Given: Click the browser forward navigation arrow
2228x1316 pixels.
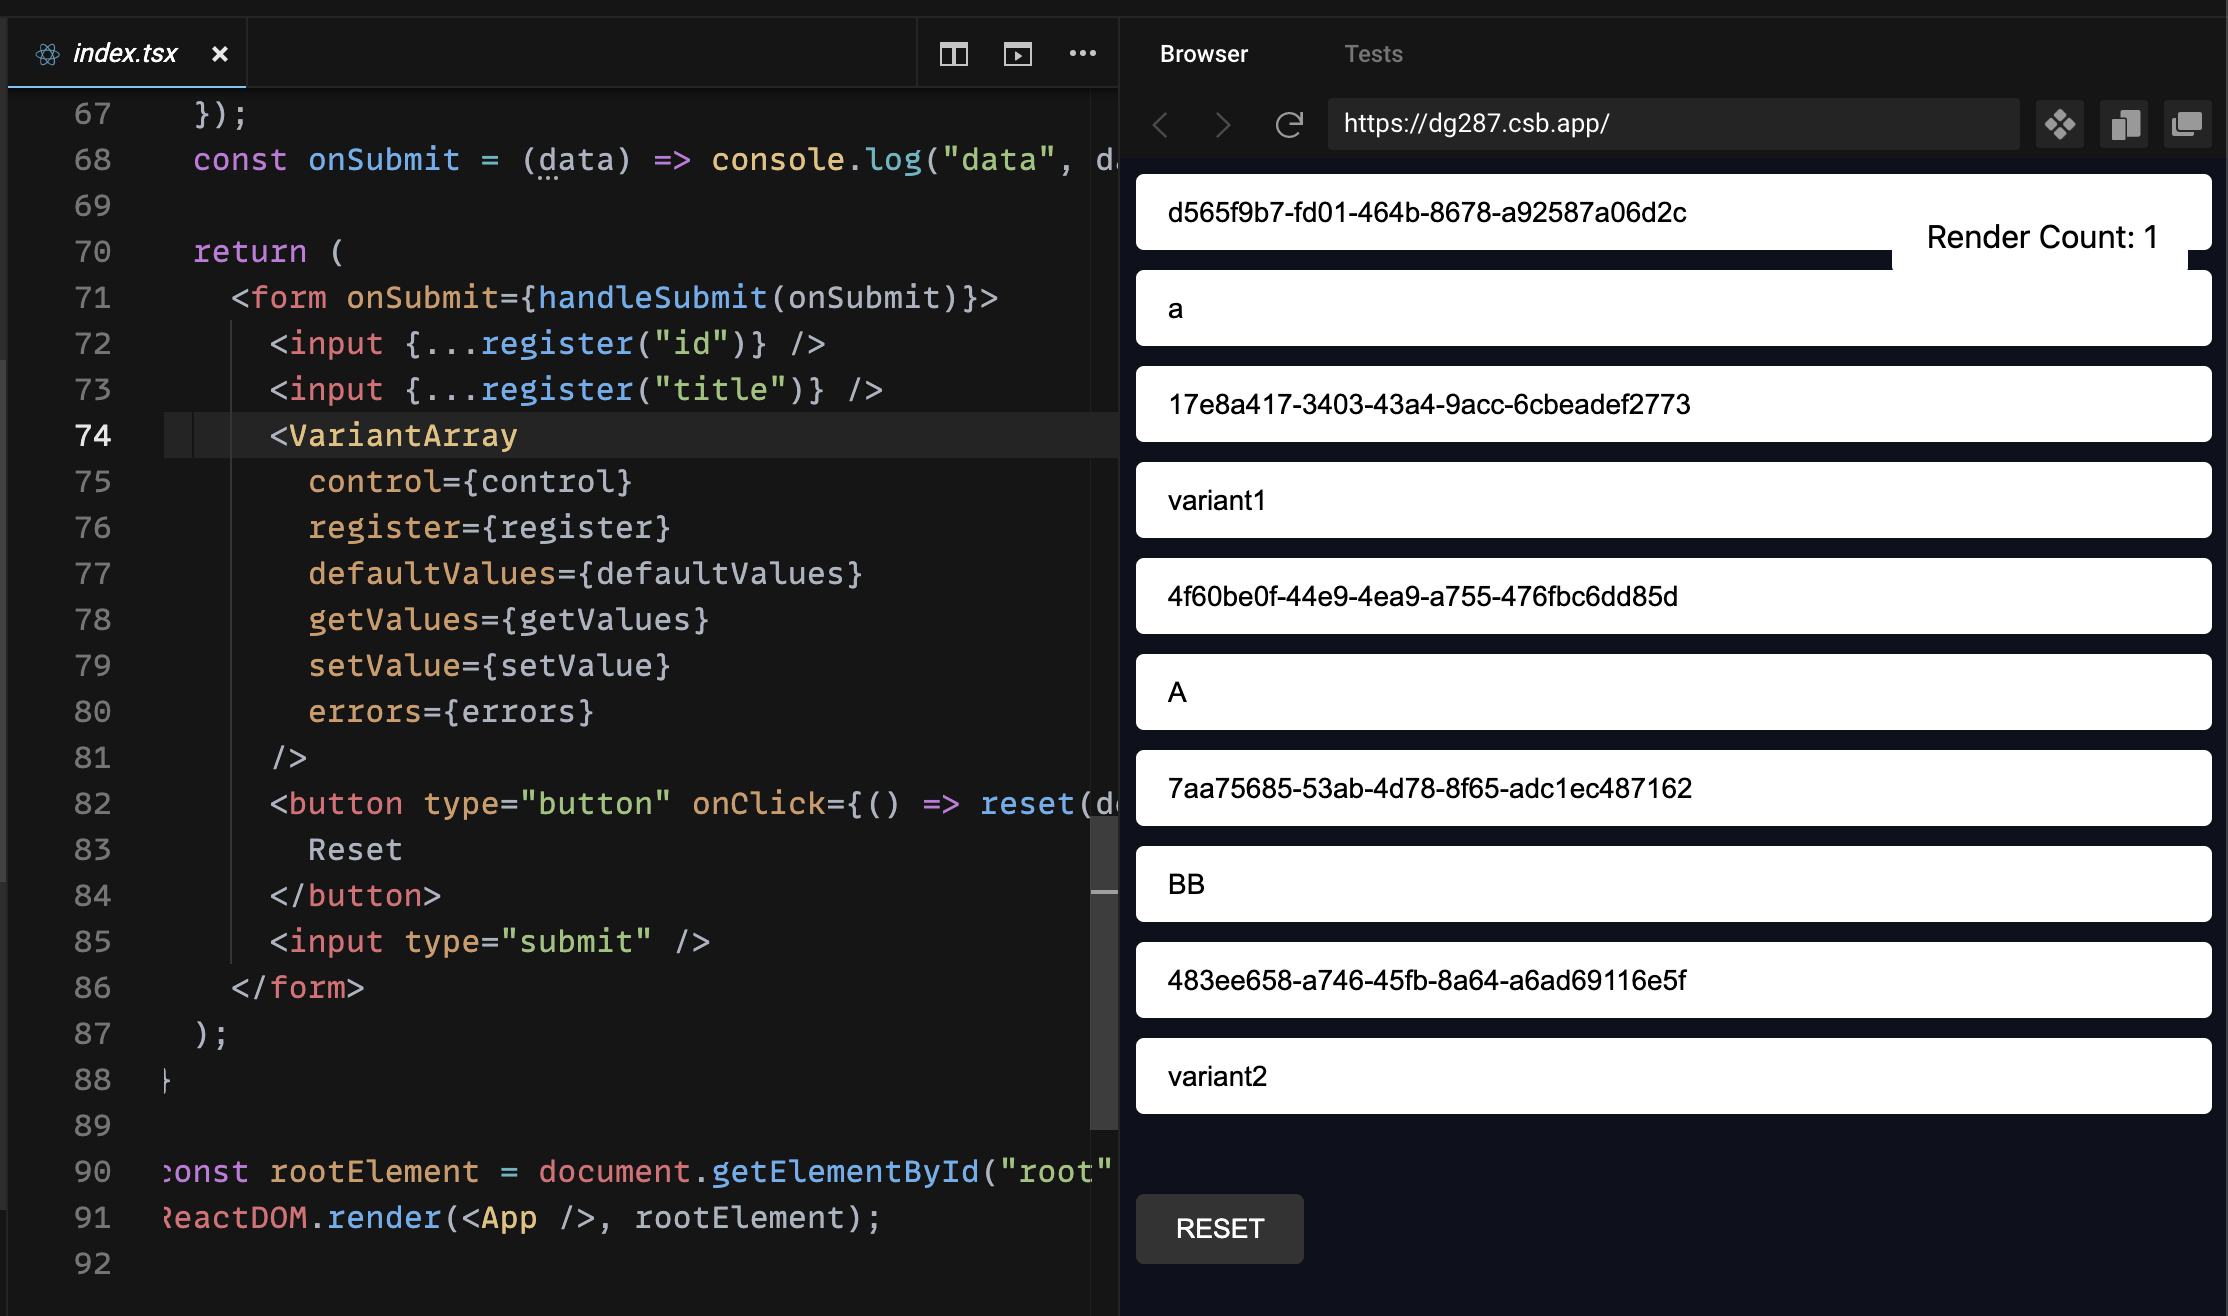Looking at the screenshot, I should click(1222, 124).
